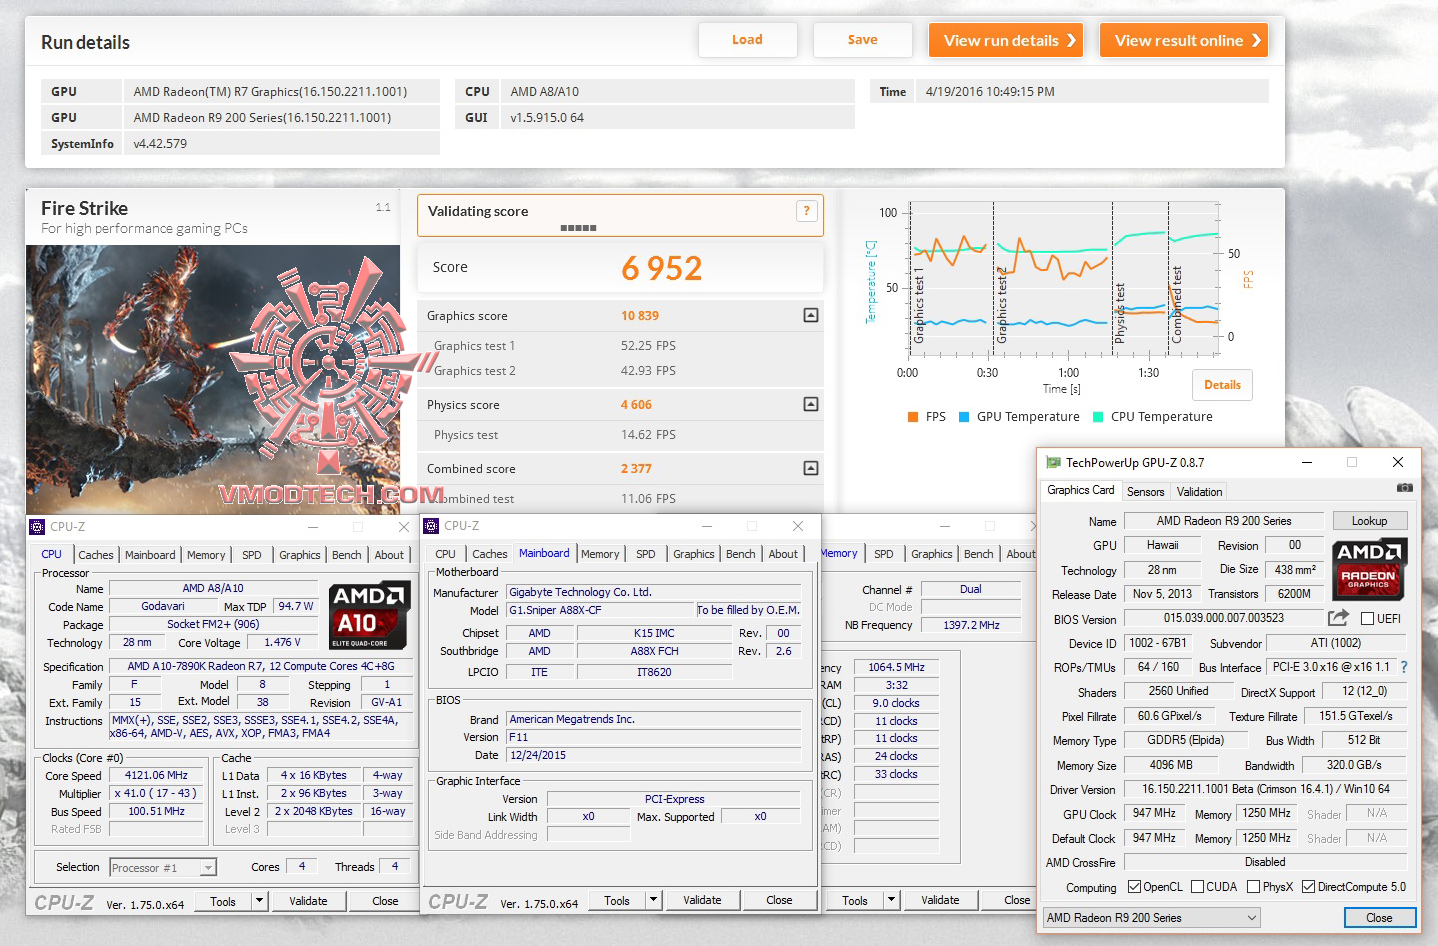
Task: Click the title bar icon of the CPU-Z processor window
Action: (37, 527)
